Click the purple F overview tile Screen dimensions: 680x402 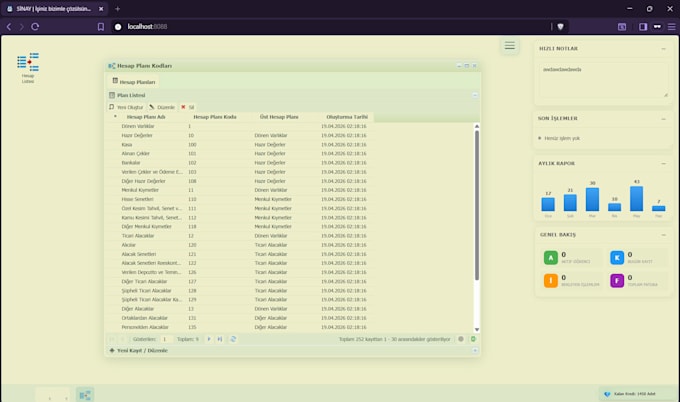(x=617, y=281)
